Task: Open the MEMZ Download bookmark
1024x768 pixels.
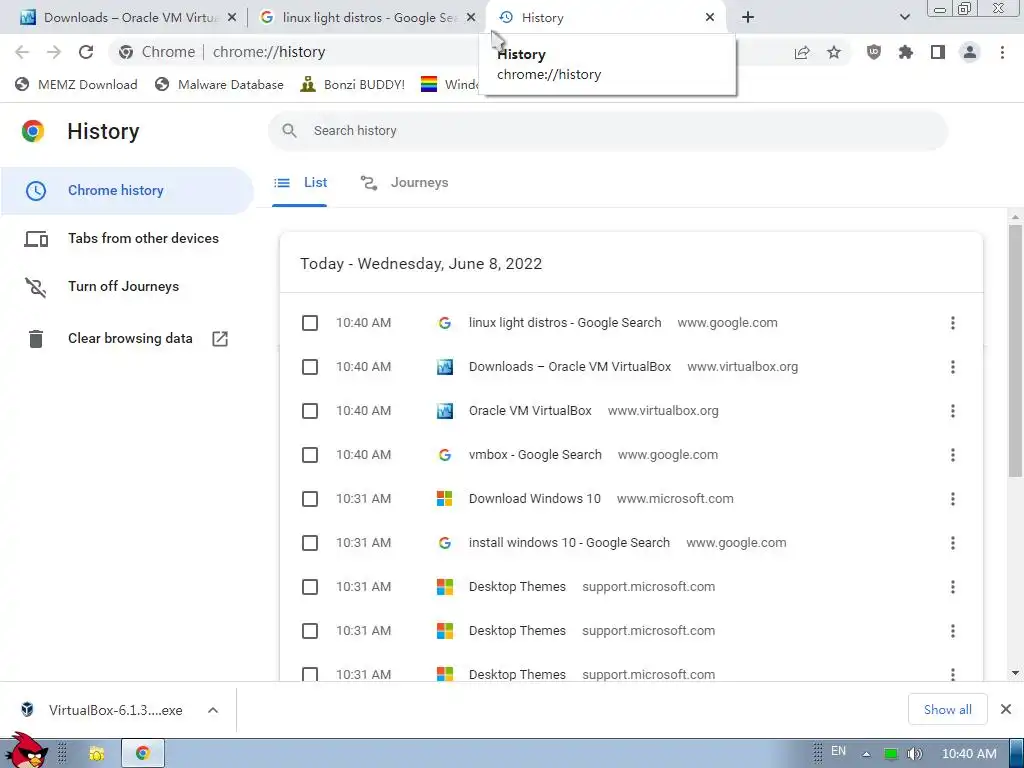Action: pyautogui.click(x=76, y=85)
